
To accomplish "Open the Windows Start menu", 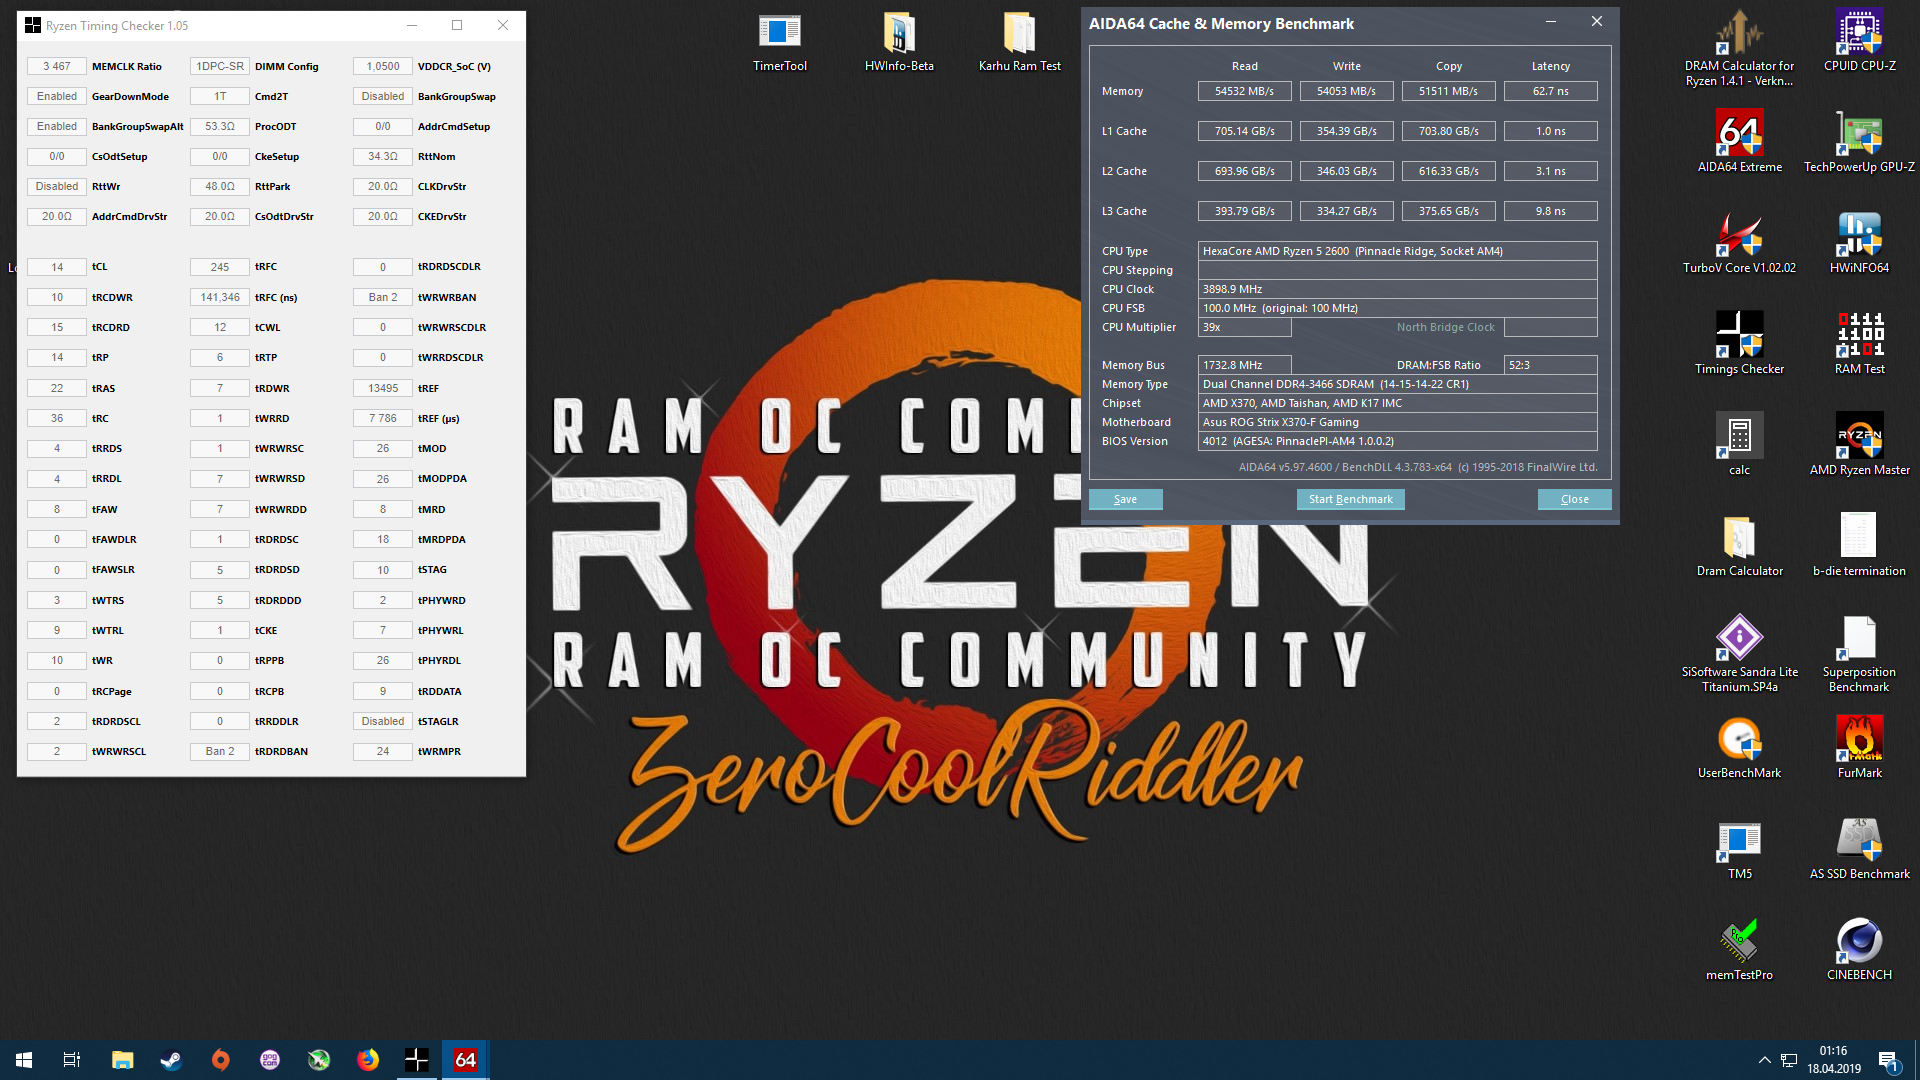I will 24,1060.
